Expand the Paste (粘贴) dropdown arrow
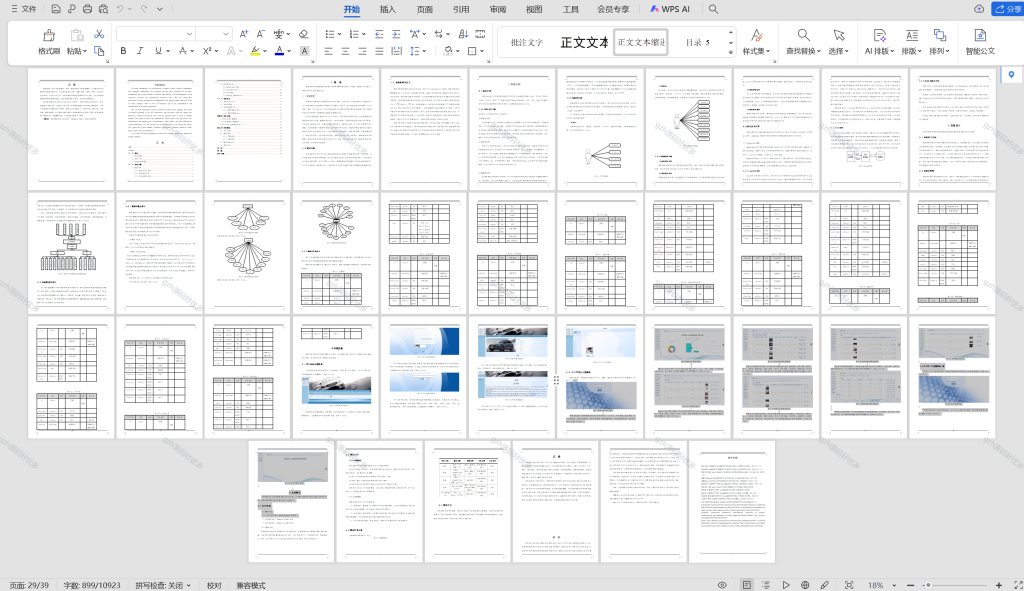 pos(85,52)
